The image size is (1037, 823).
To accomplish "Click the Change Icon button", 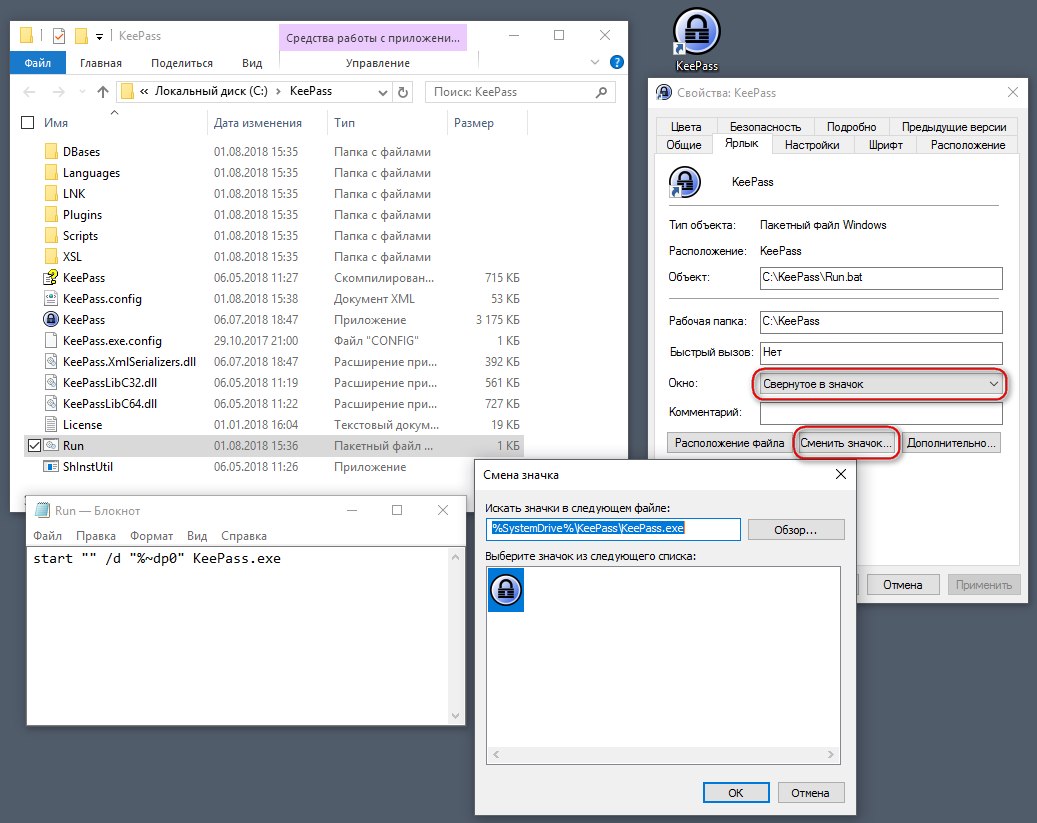I will click(846, 443).
